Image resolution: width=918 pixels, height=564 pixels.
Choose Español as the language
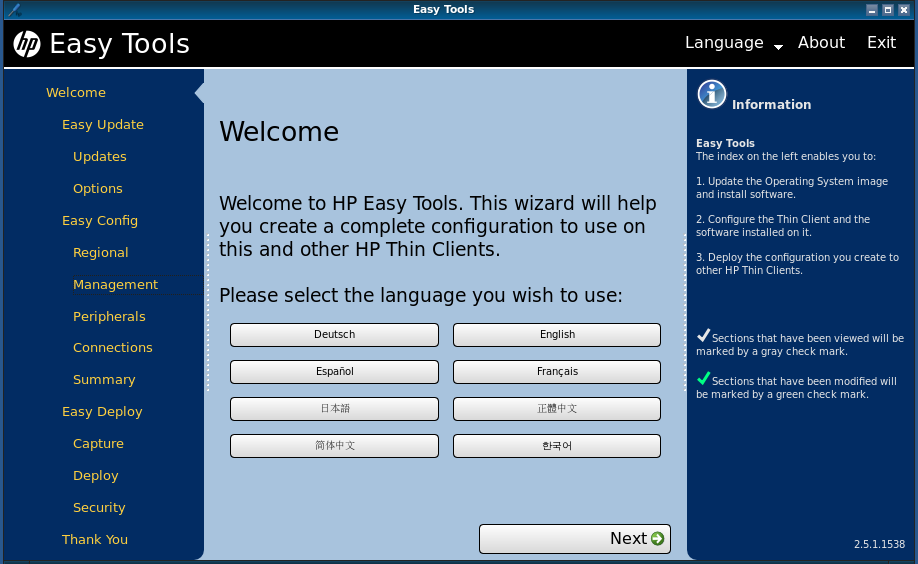pos(334,371)
